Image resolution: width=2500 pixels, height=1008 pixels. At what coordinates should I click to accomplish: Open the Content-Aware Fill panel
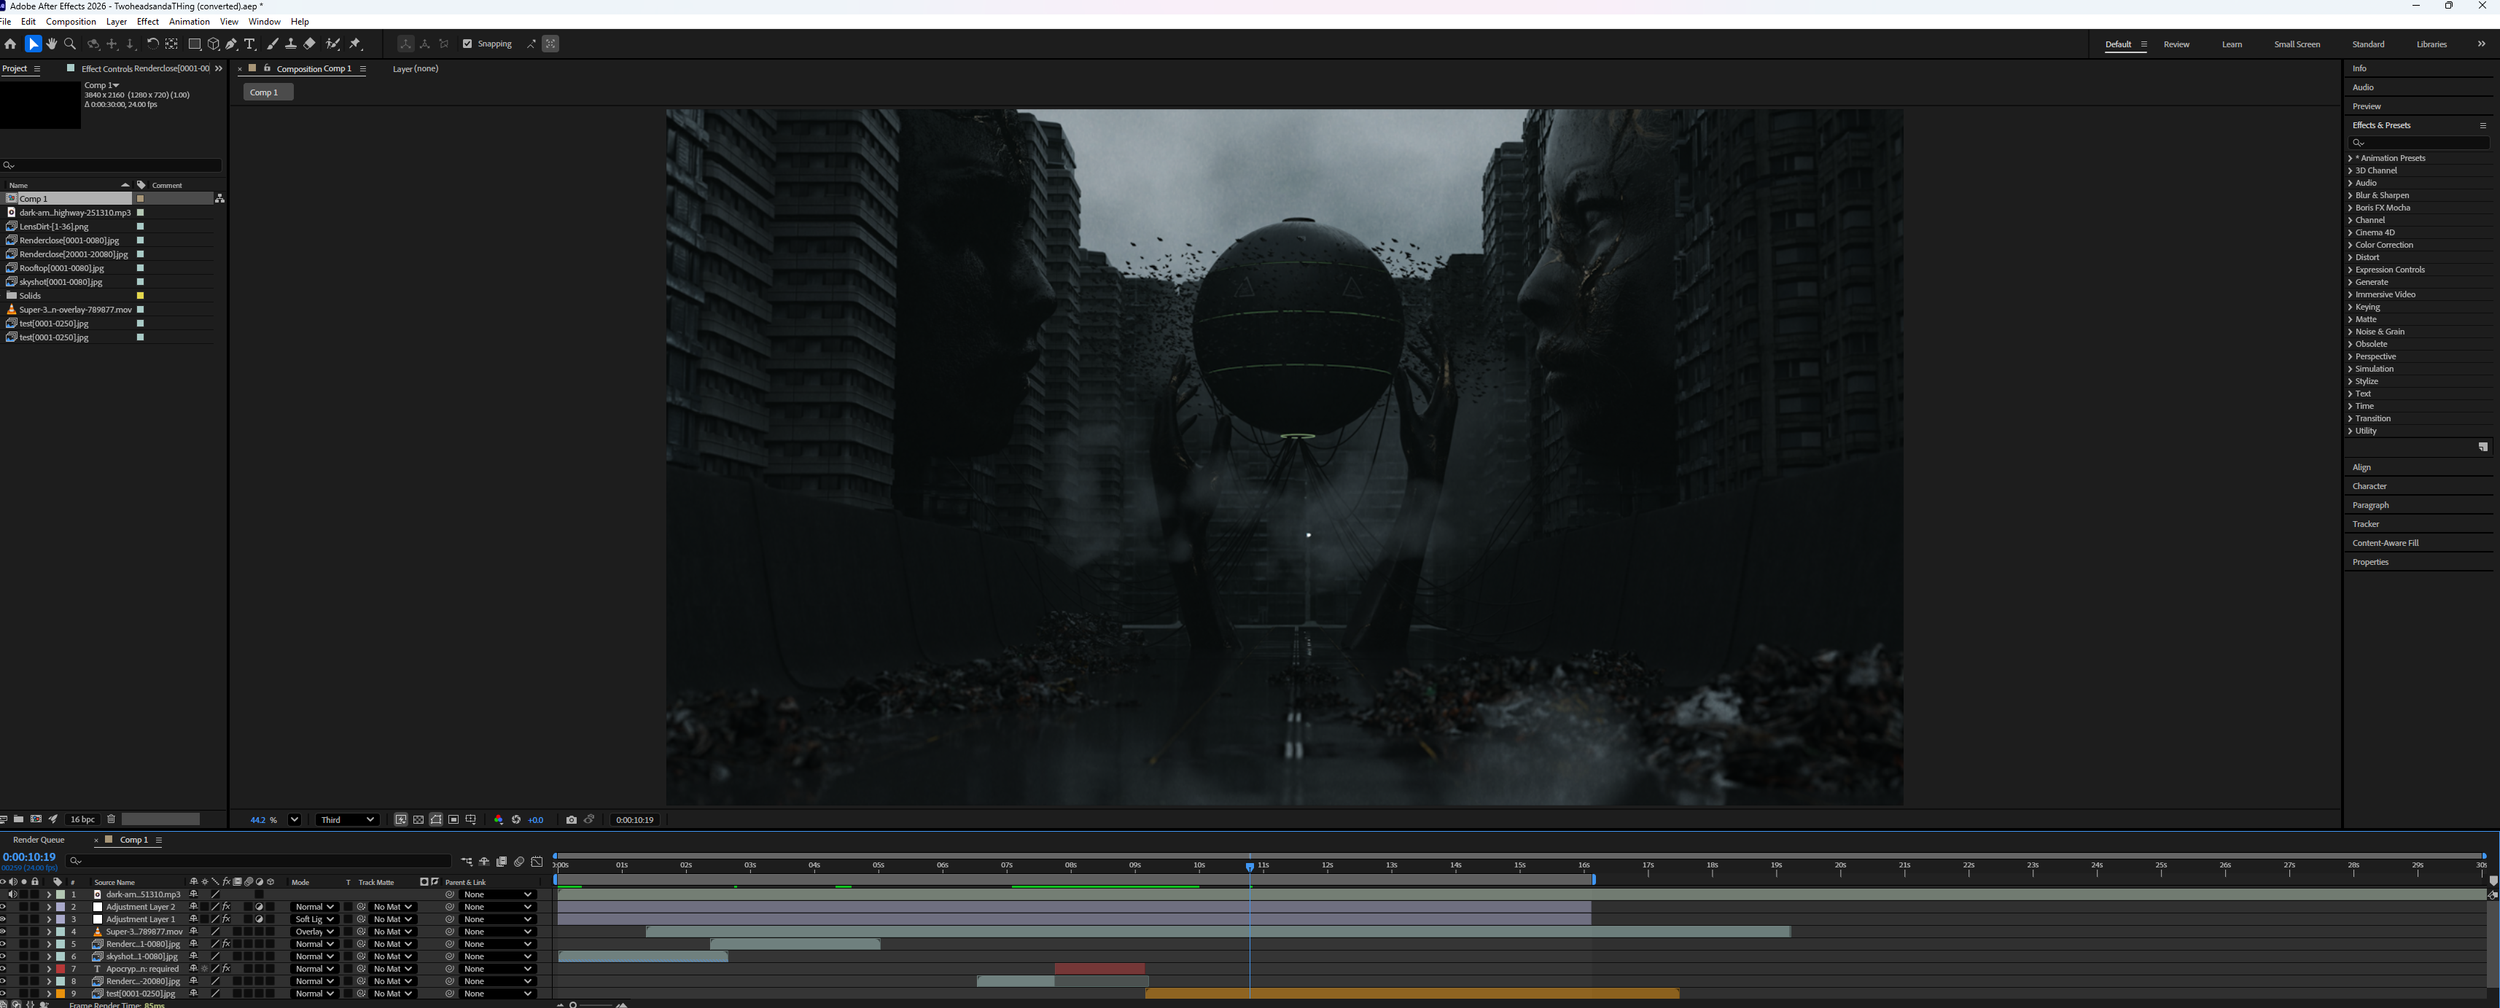2386,542
